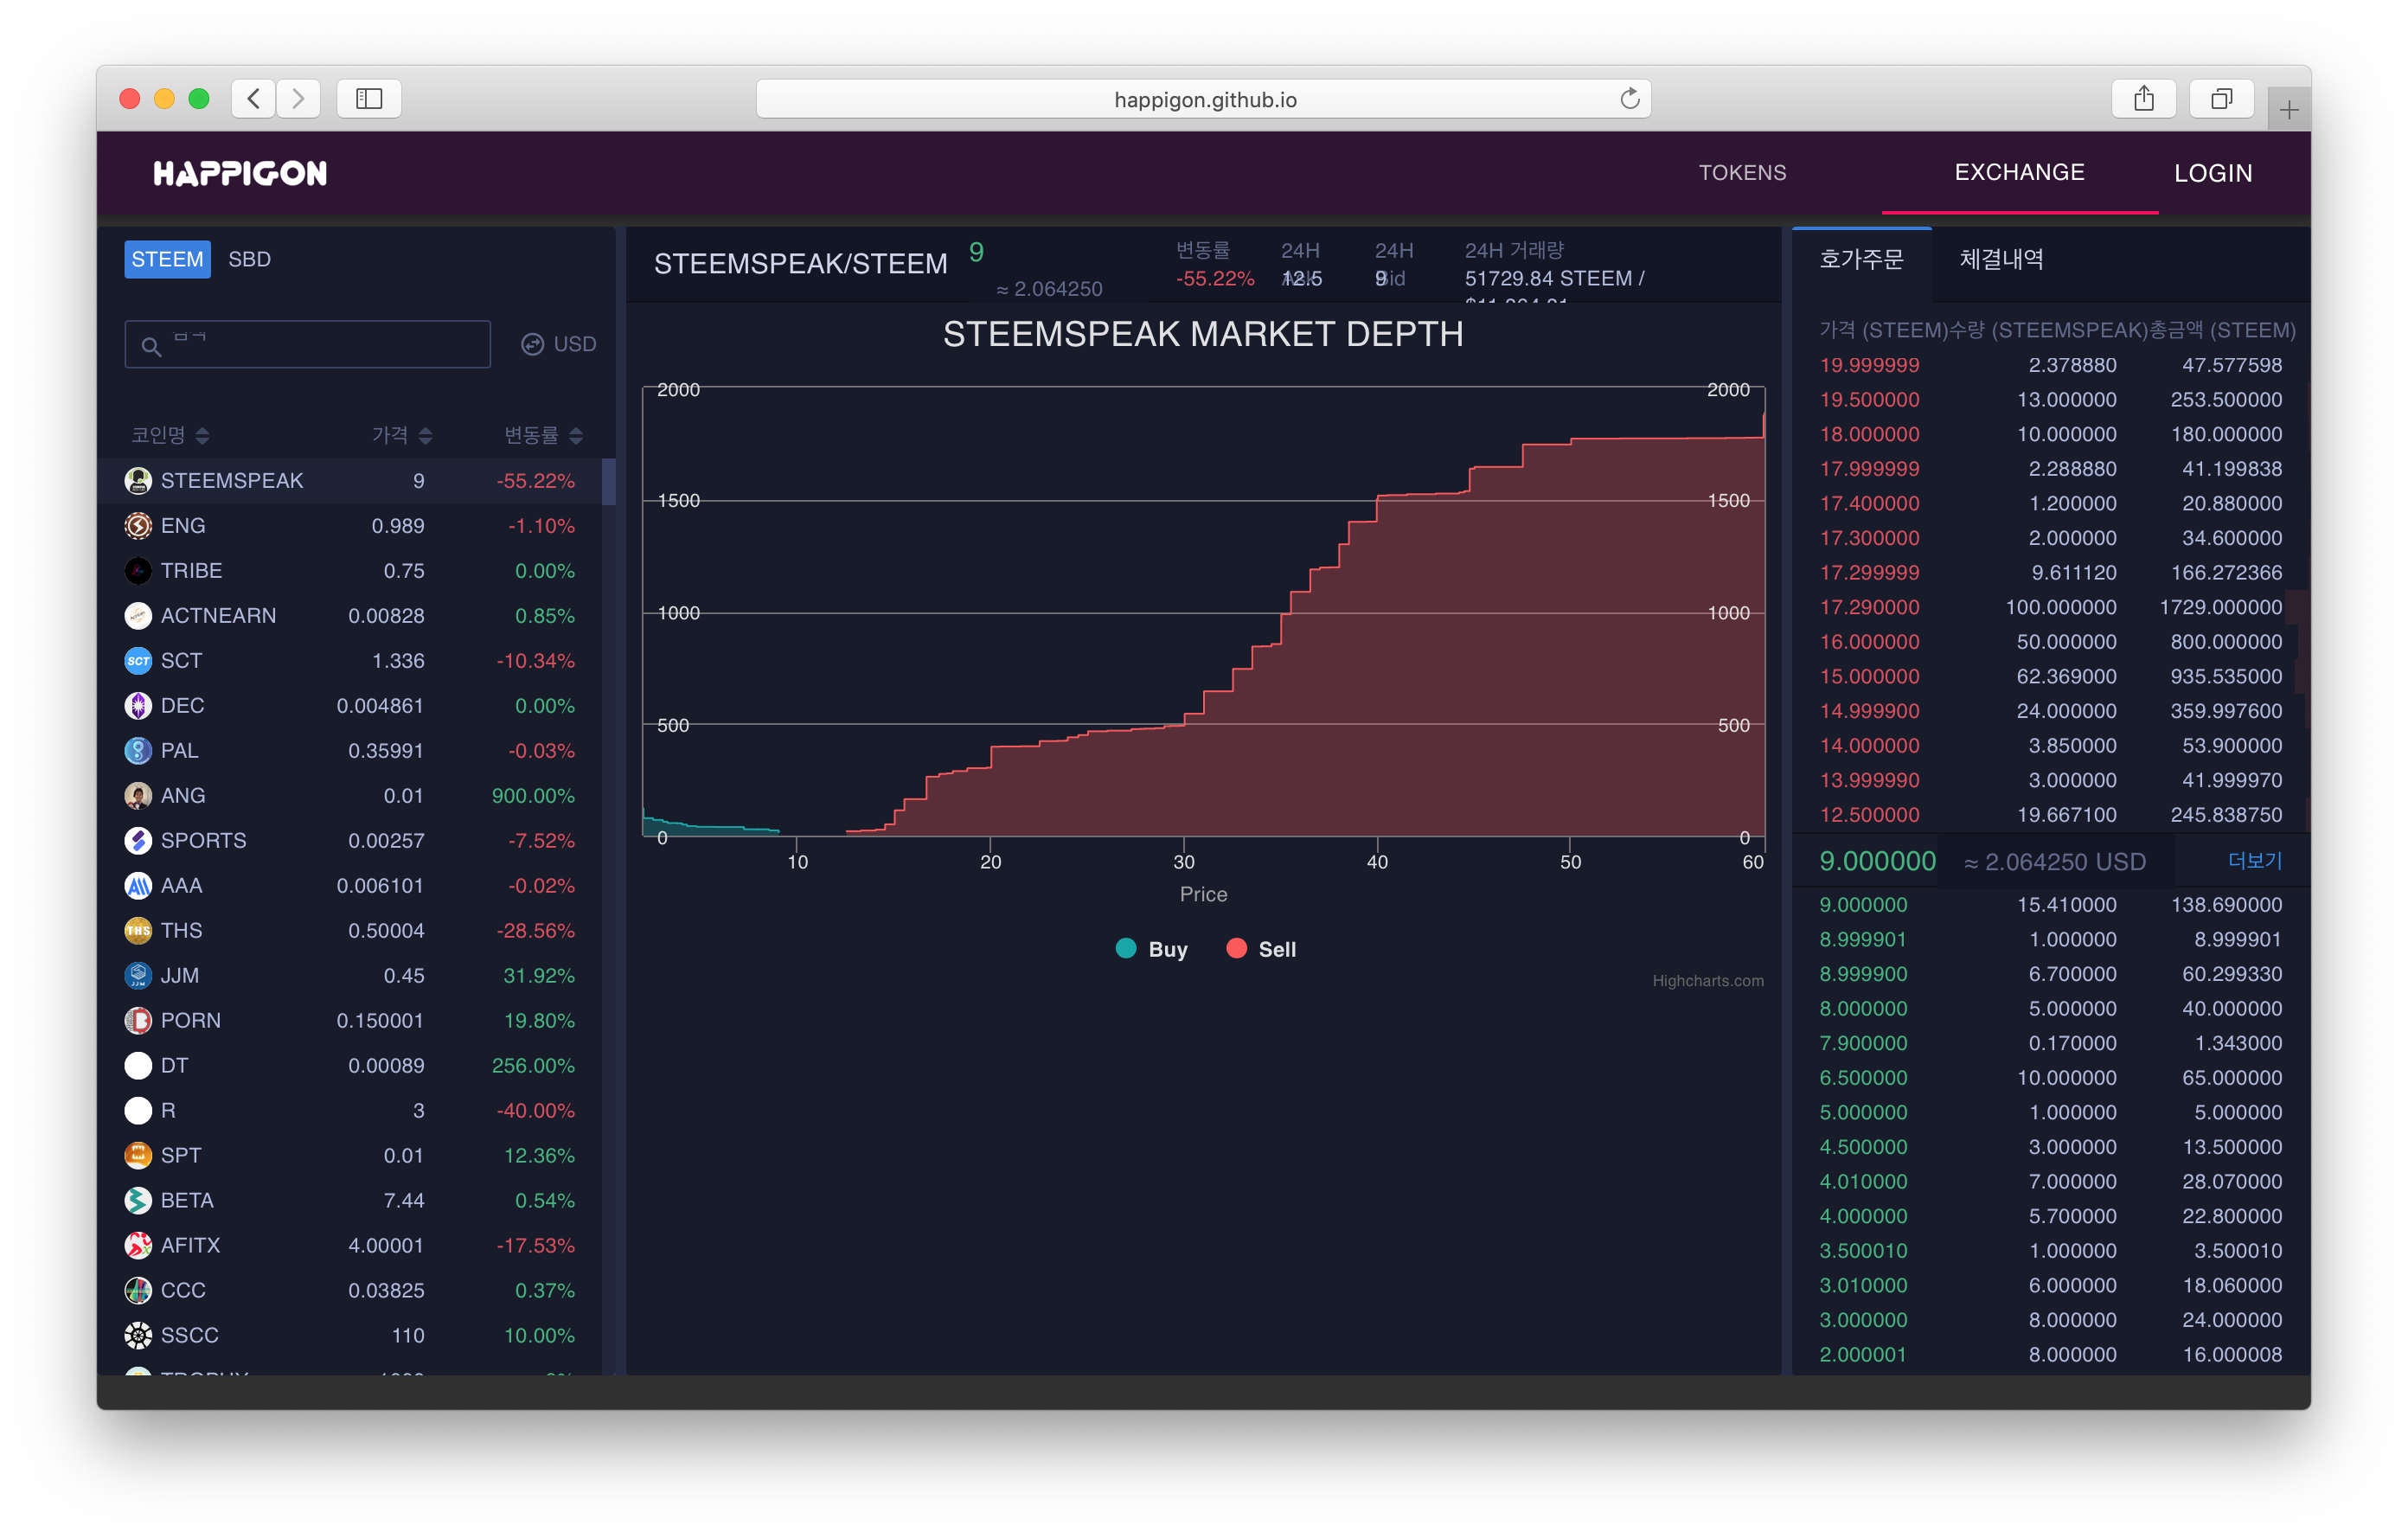The height and width of the screenshot is (1538, 2408).
Task: Open the TOKENS menu item
Action: point(1742,173)
